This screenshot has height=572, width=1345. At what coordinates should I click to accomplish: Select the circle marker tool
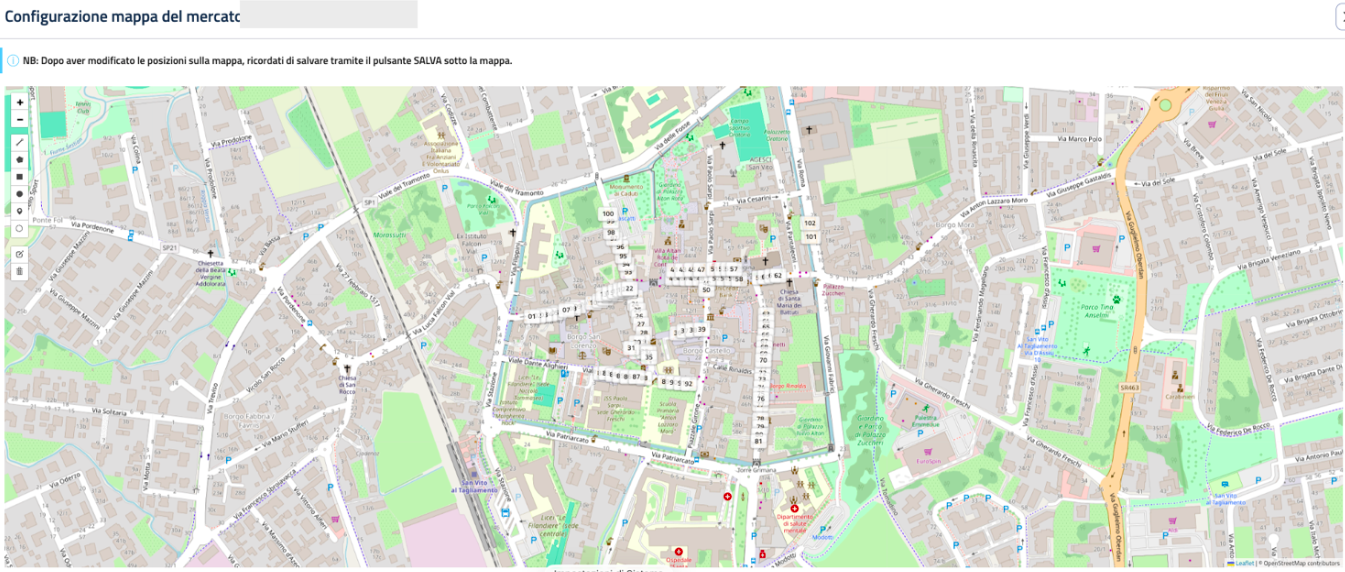(x=20, y=228)
